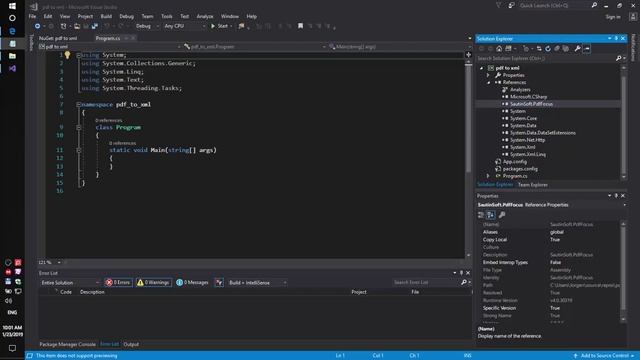This screenshot has width=640, height=360.
Task: Click the feedback icon in title bar
Action: click(511, 6)
